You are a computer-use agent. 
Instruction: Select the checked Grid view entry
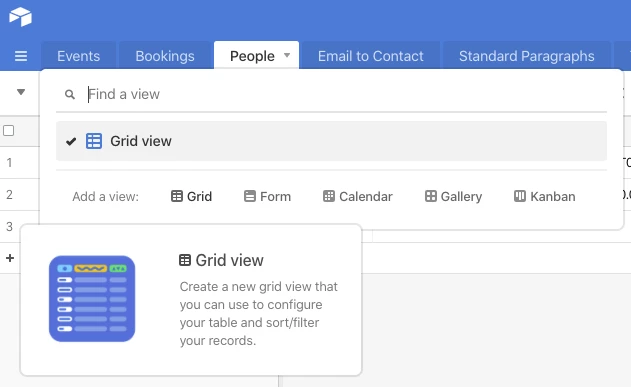point(331,141)
